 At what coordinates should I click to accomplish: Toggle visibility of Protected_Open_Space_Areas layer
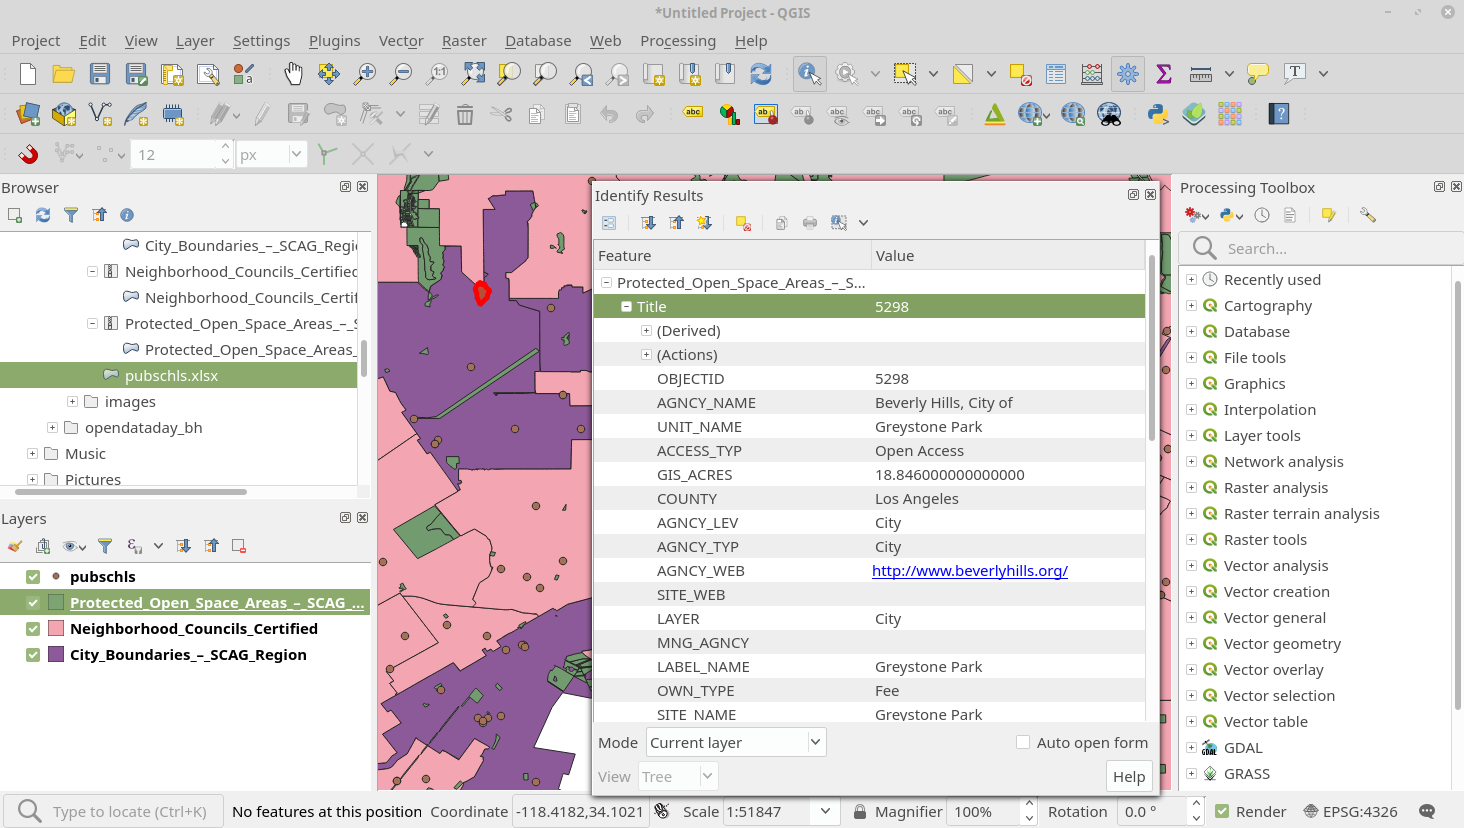33,603
